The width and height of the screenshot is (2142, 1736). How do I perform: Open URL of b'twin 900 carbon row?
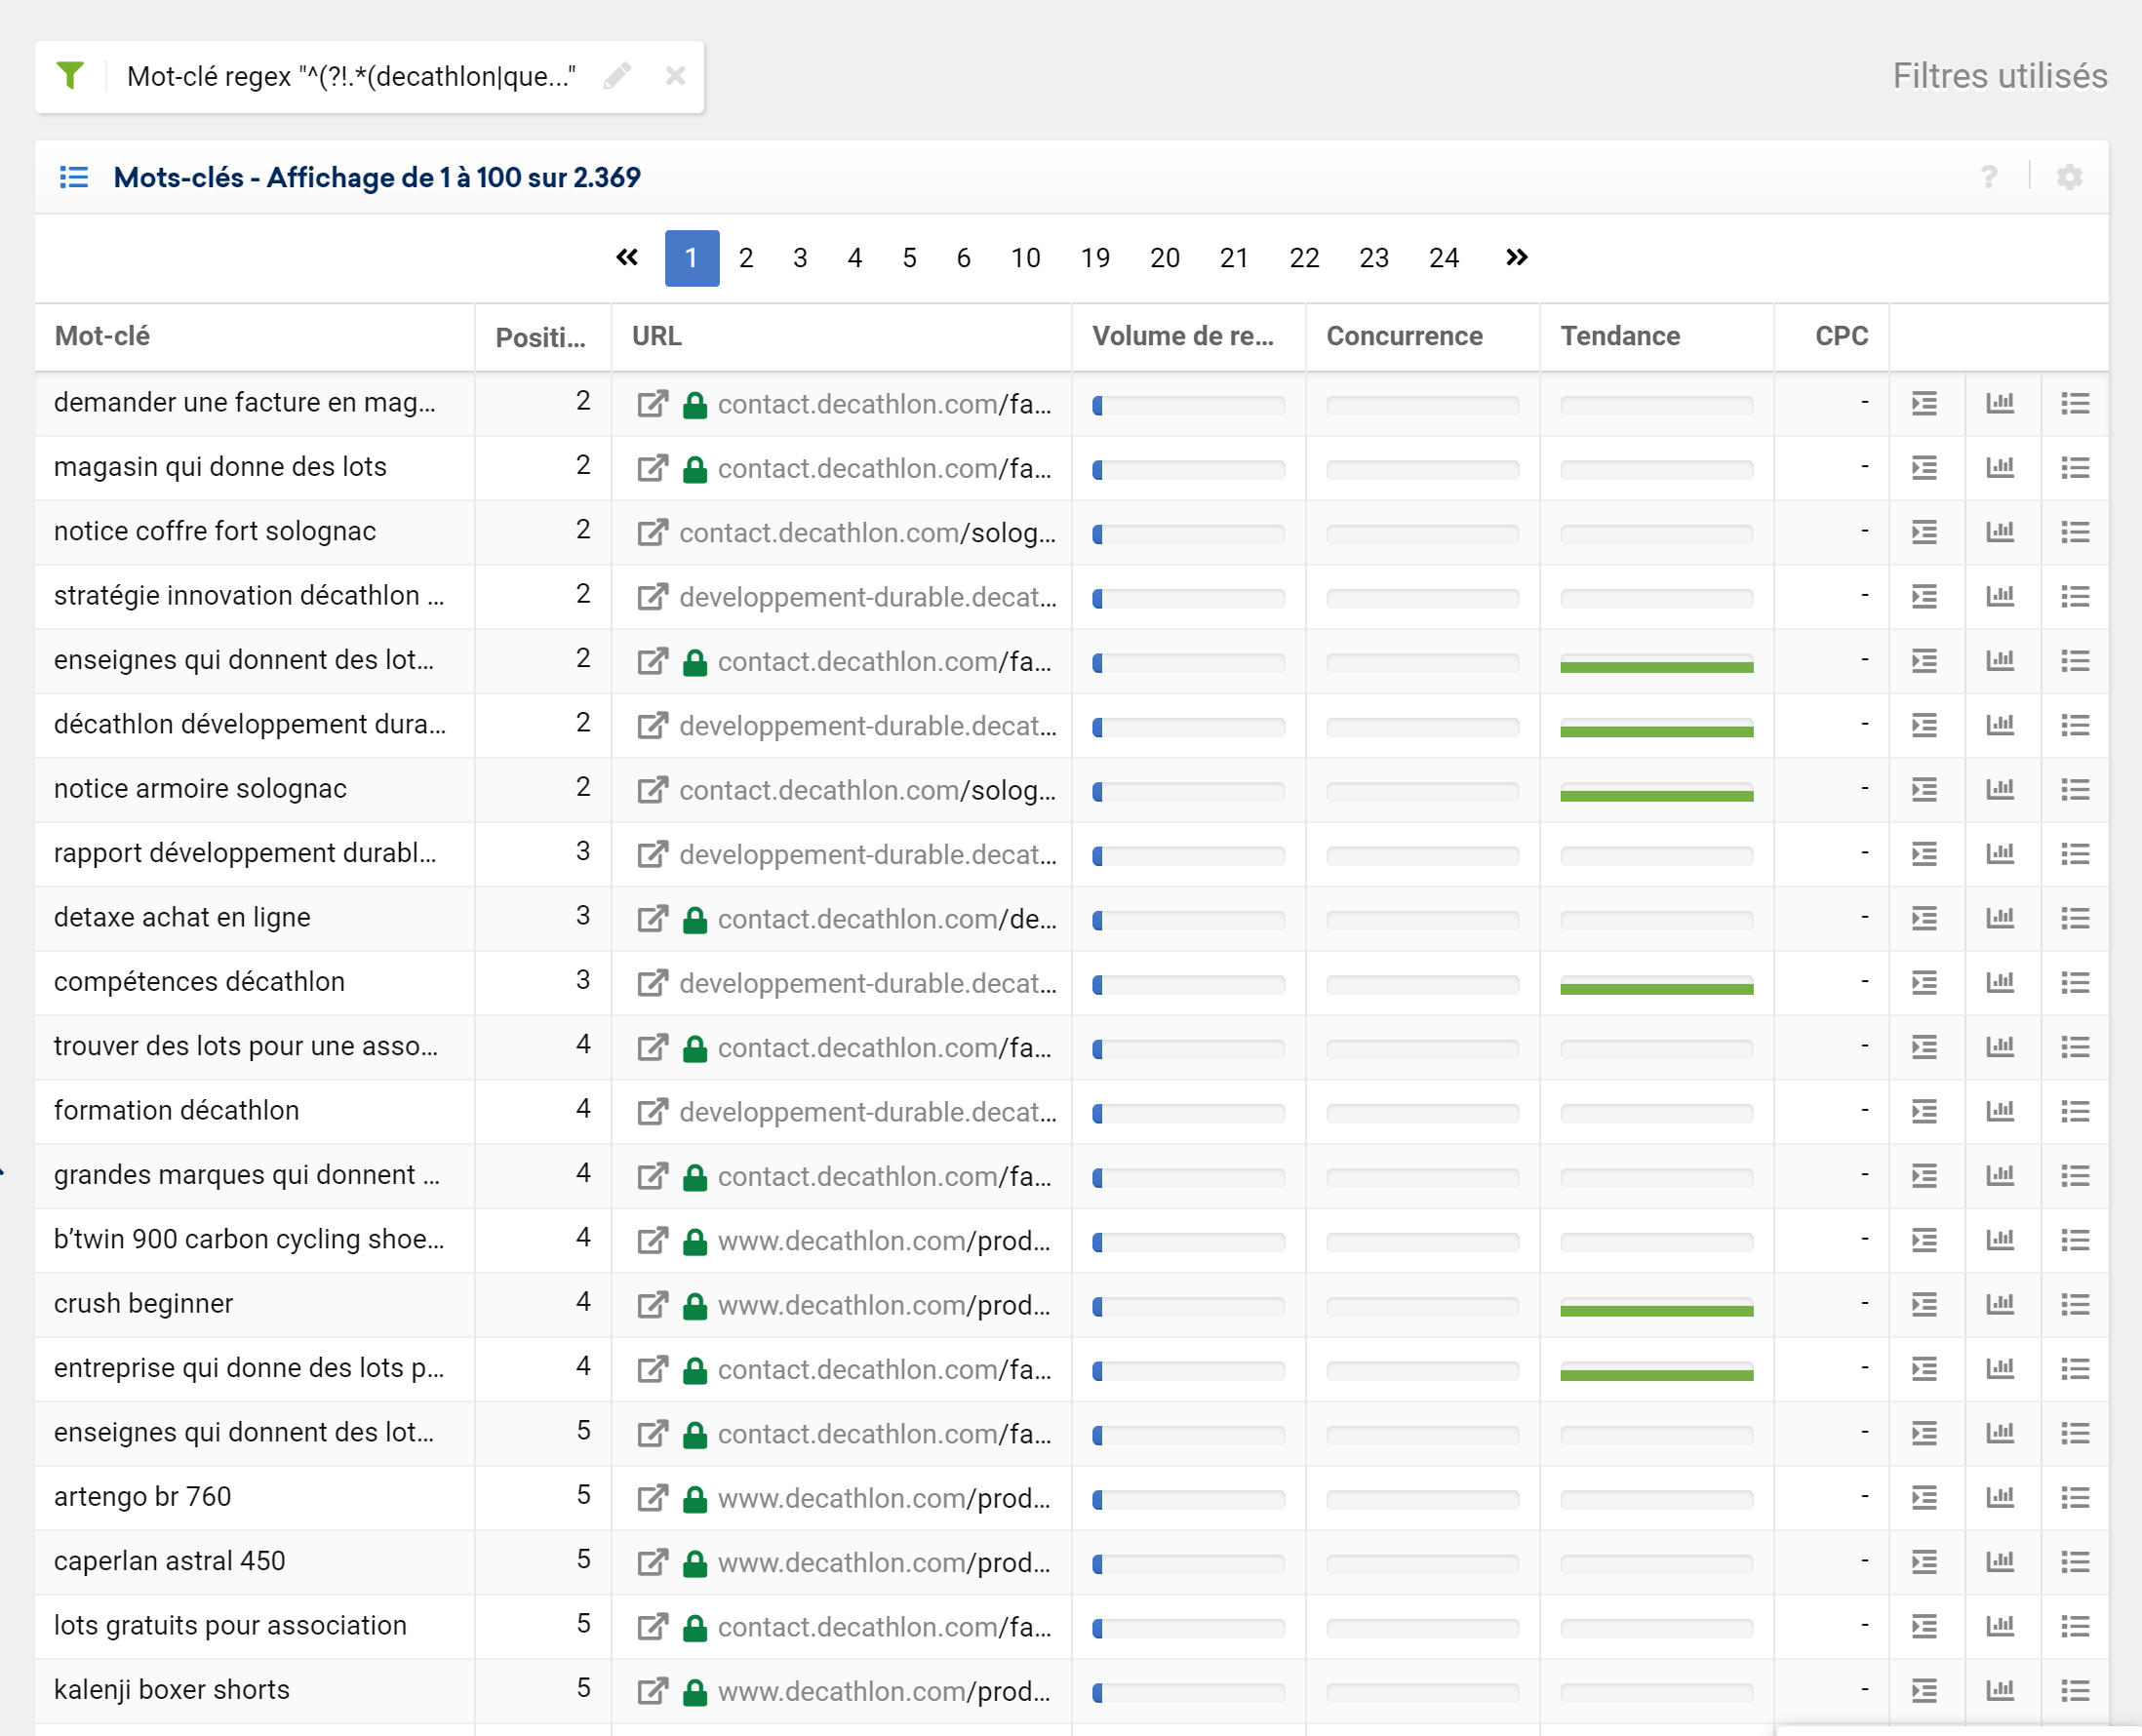(x=884, y=1241)
